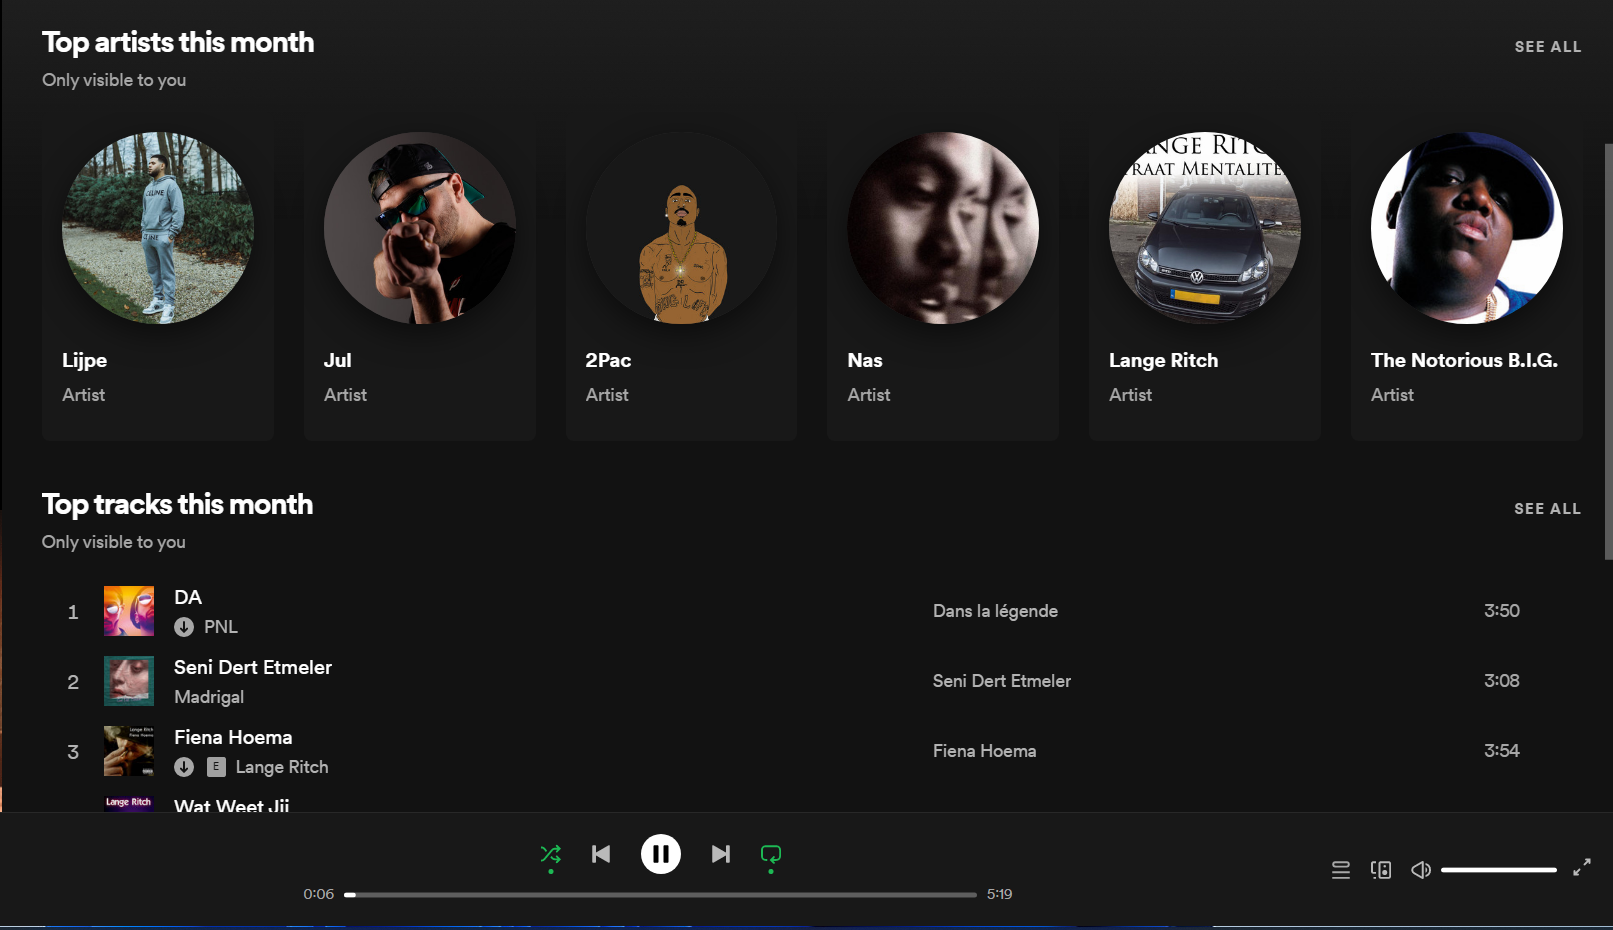Click the Madrigal artist link
The width and height of the screenshot is (1613, 930).
point(209,697)
